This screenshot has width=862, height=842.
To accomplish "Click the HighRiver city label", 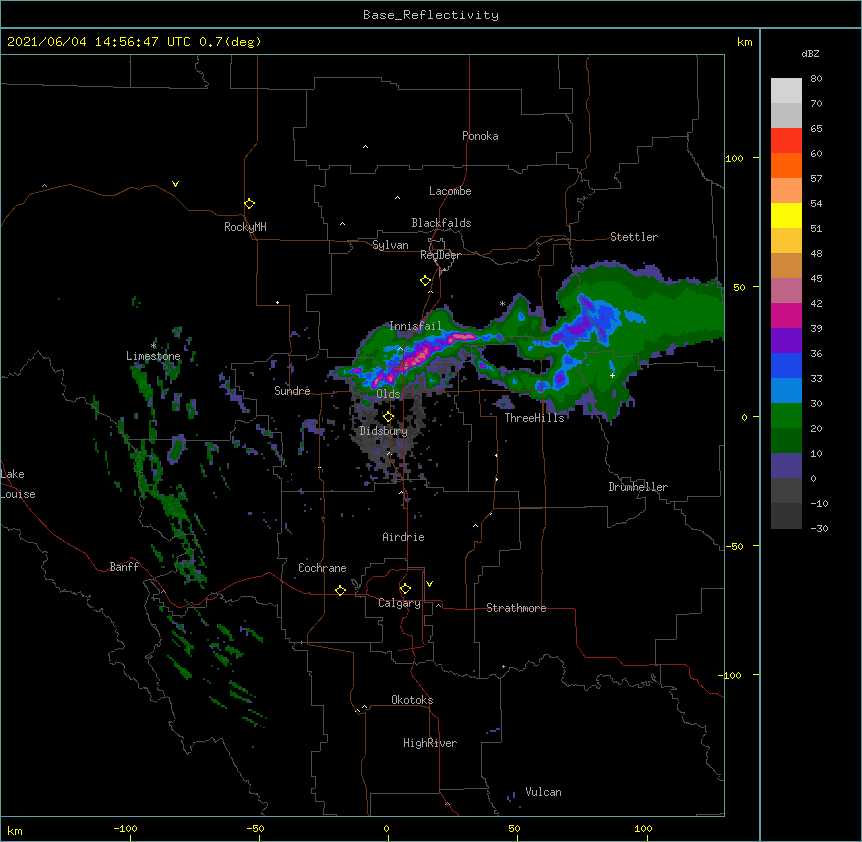I will tap(430, 743).
